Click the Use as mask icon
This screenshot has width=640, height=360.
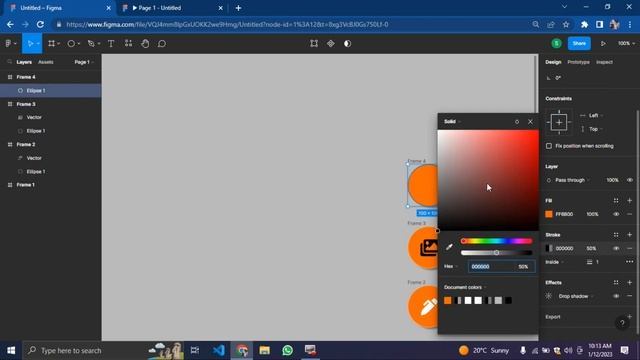click(347, 43)
